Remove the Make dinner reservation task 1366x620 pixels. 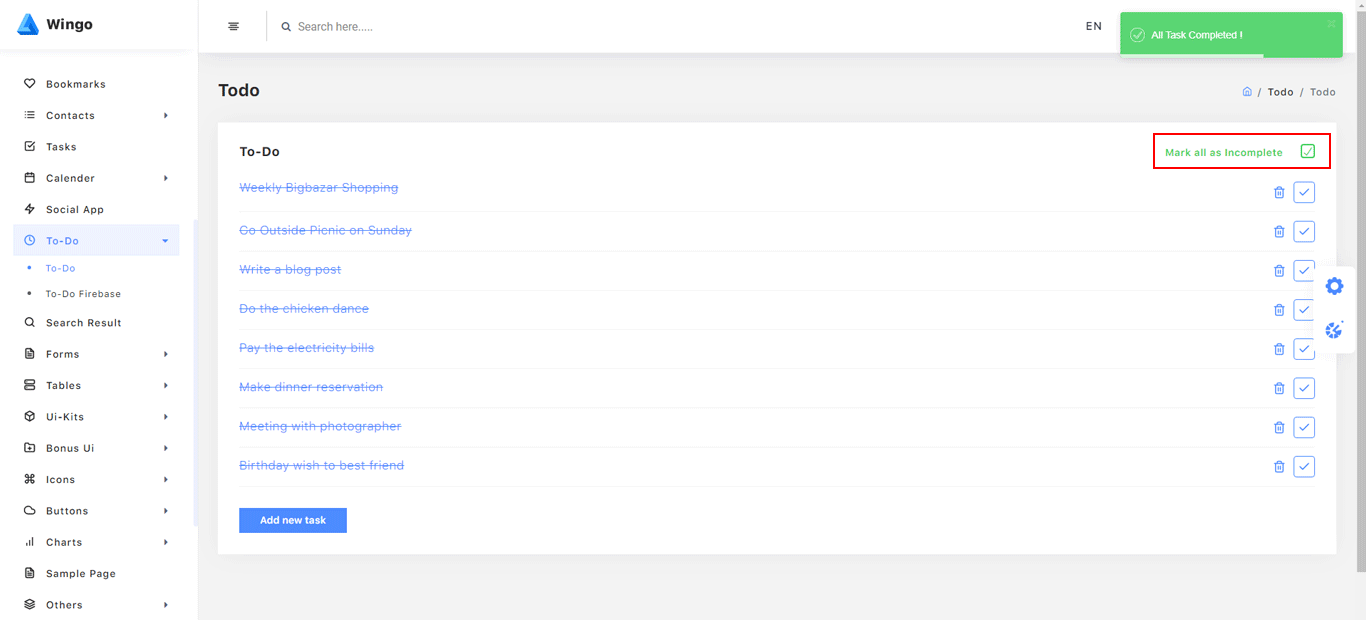[x=1279, y=388]
